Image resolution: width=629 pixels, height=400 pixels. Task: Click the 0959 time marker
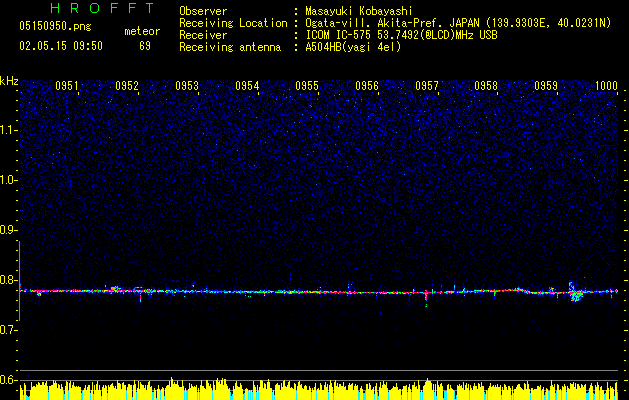546,85
